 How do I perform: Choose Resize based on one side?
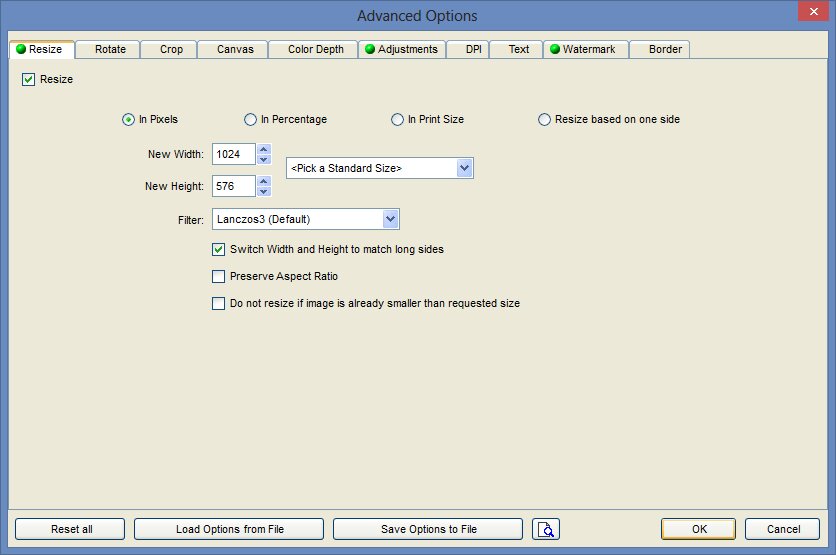pos(545,120)
